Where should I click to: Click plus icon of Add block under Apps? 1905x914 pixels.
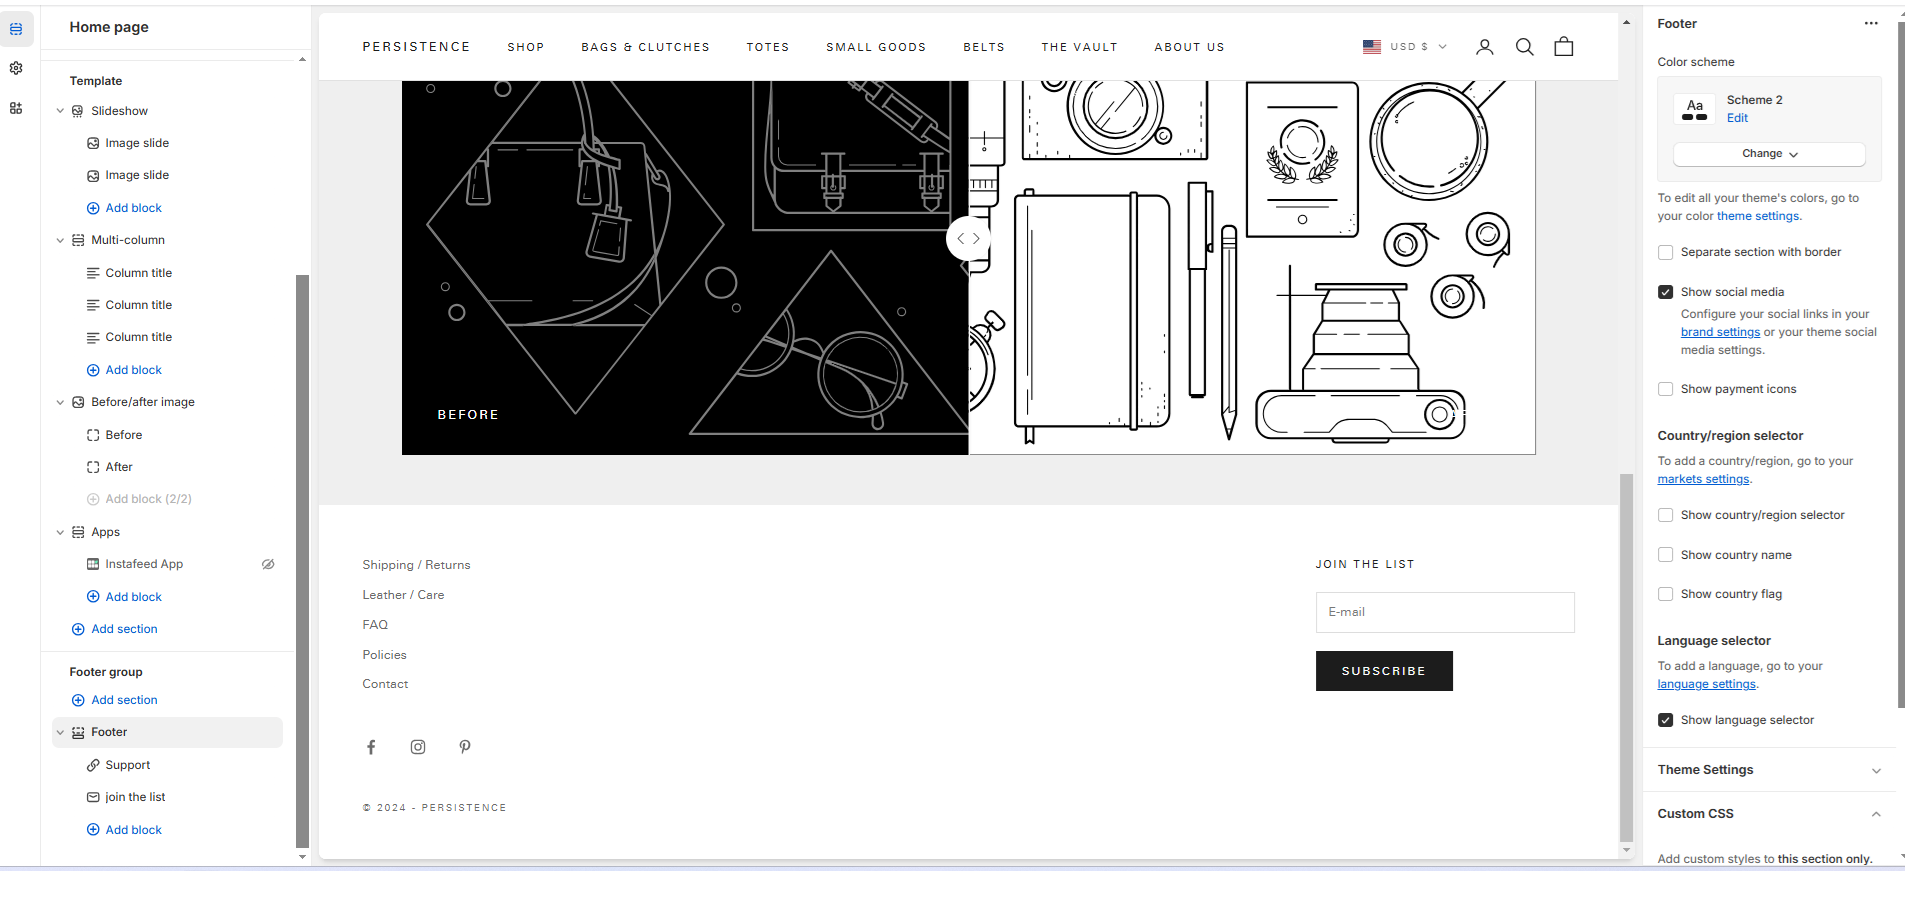click(x=93, y=597)
